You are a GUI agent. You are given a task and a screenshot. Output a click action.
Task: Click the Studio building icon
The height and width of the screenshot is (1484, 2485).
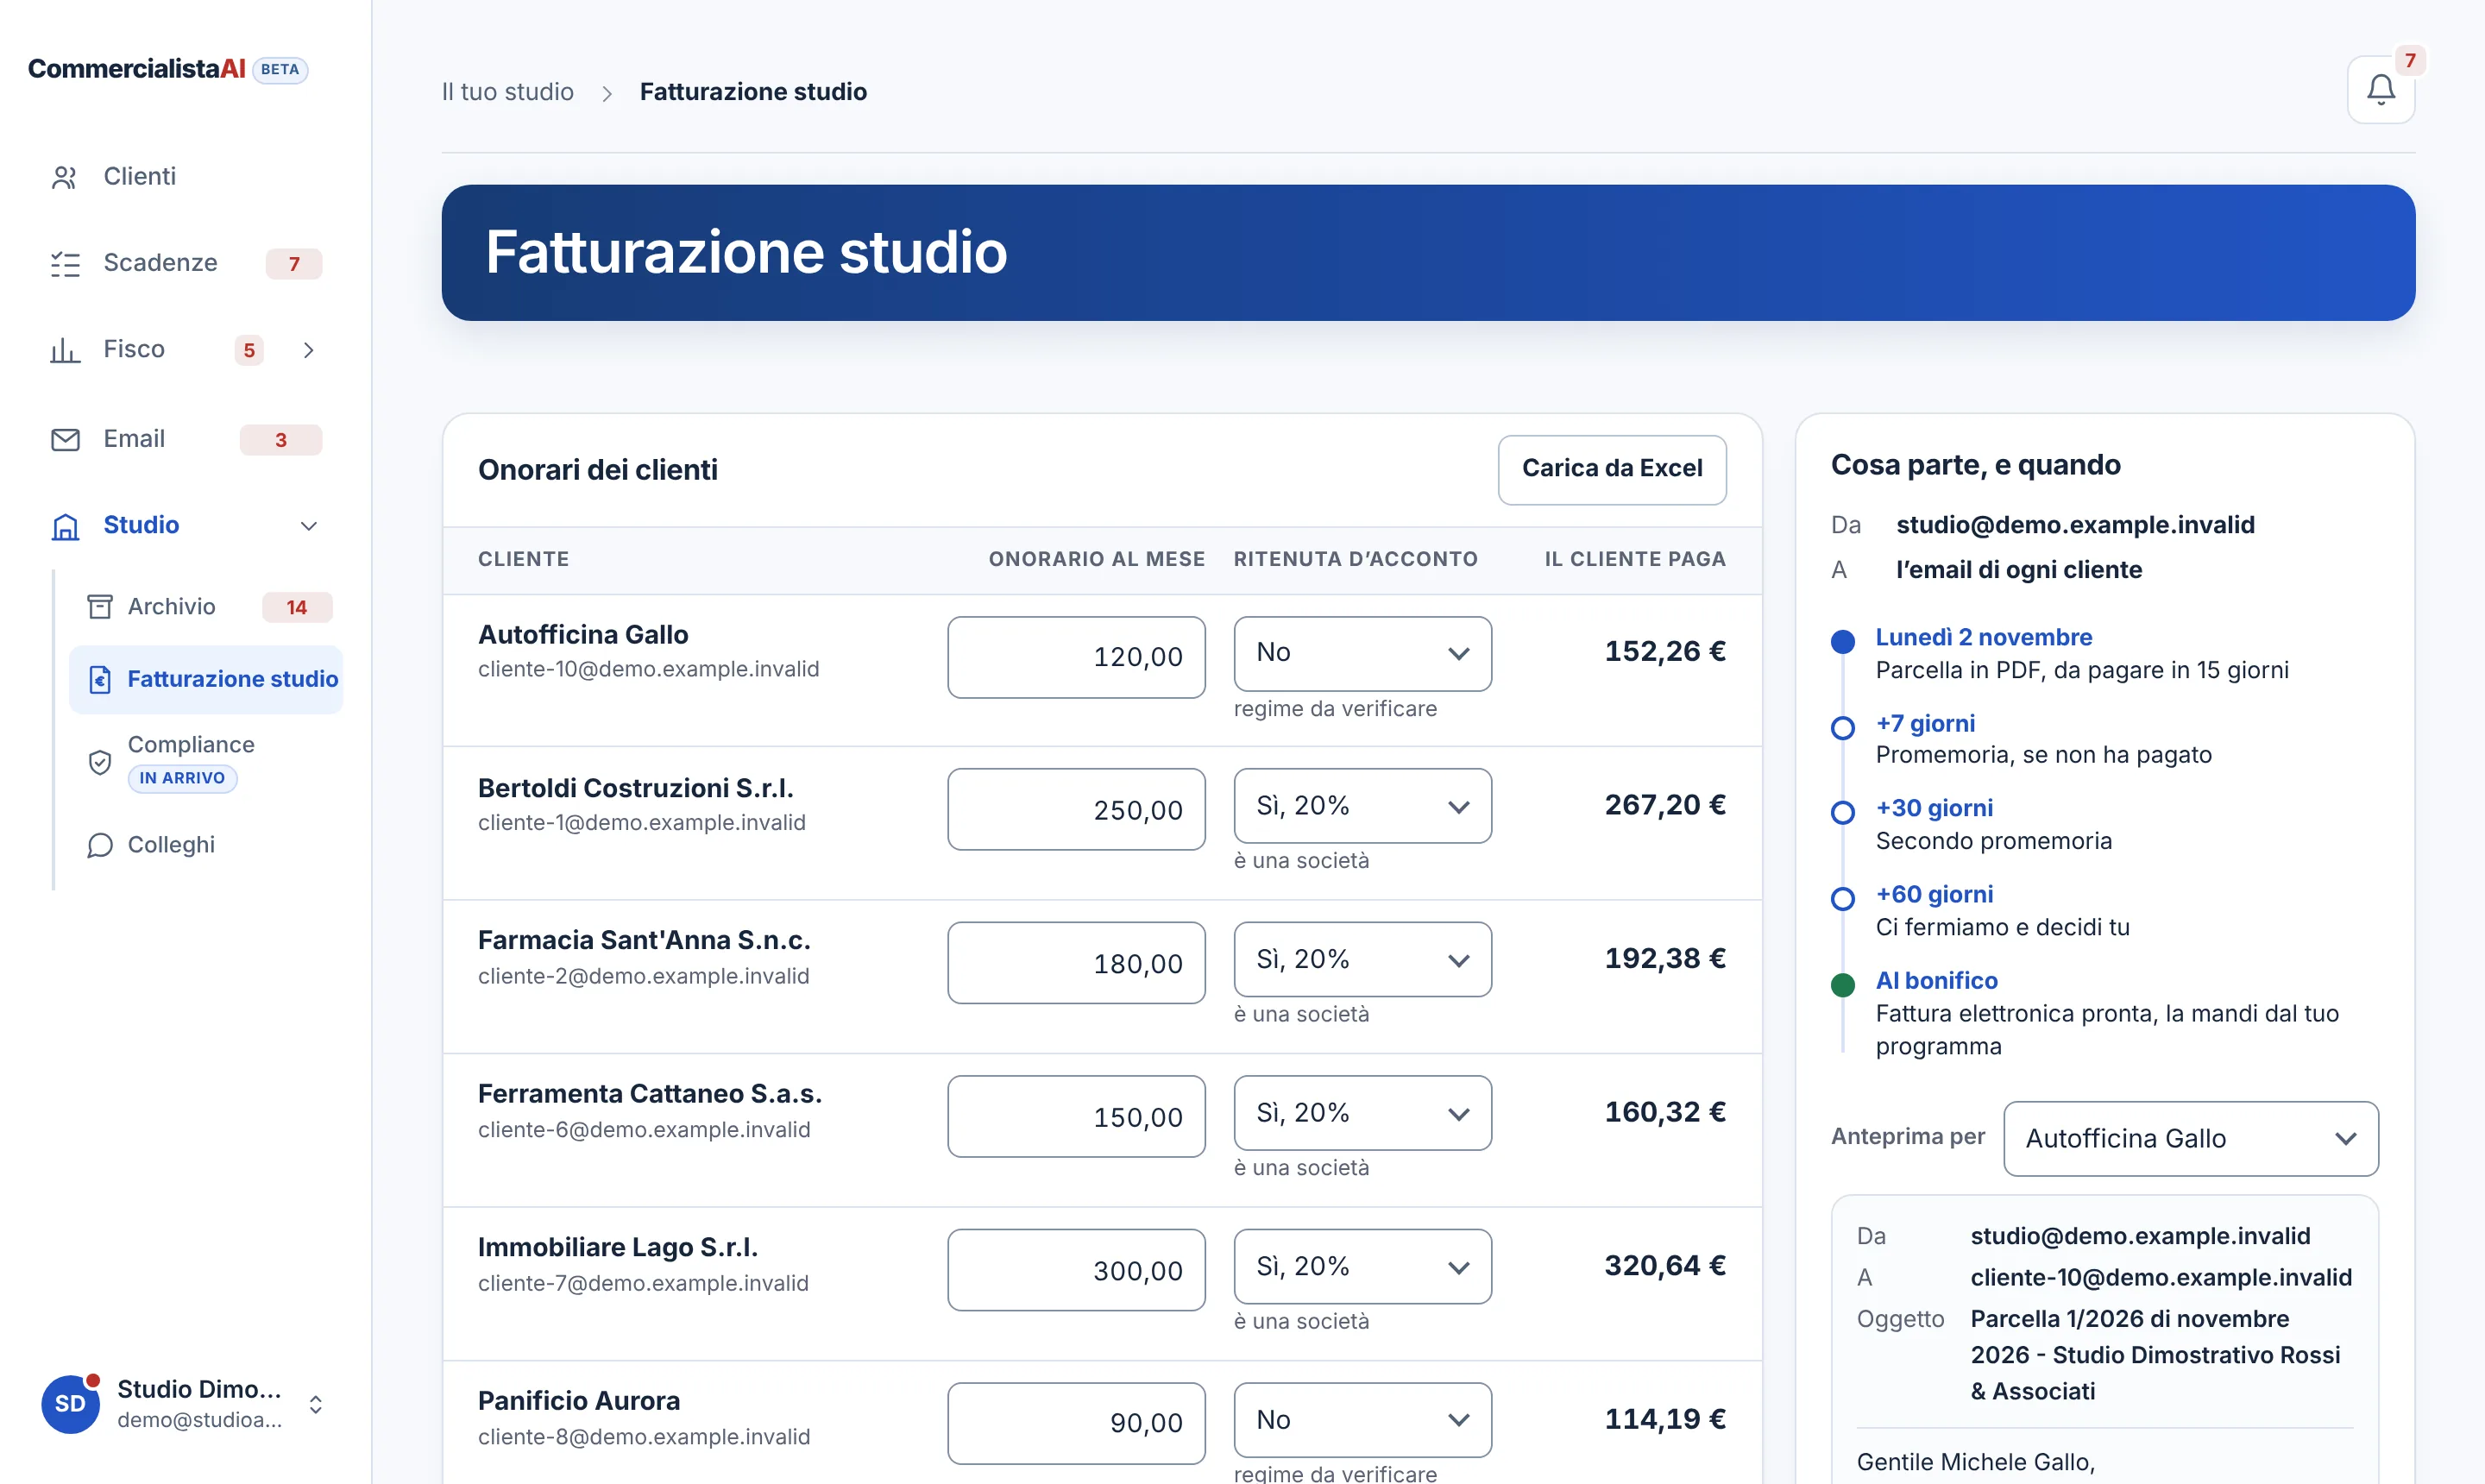pos(65,526)
